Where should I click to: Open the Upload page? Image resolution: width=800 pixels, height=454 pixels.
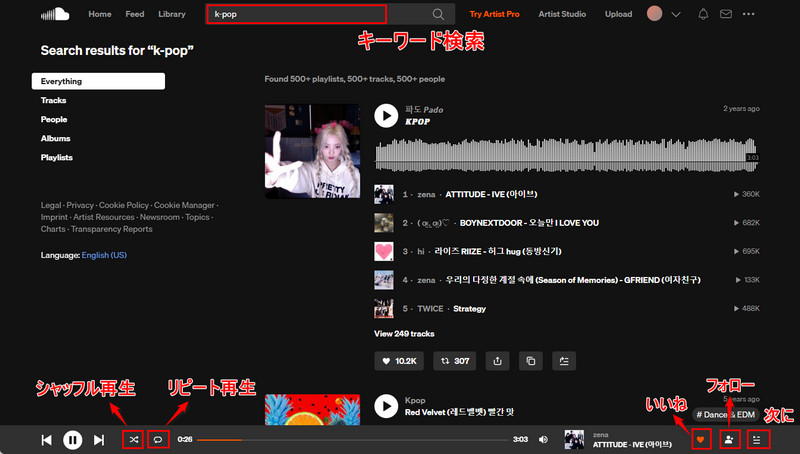click(618, 14)
